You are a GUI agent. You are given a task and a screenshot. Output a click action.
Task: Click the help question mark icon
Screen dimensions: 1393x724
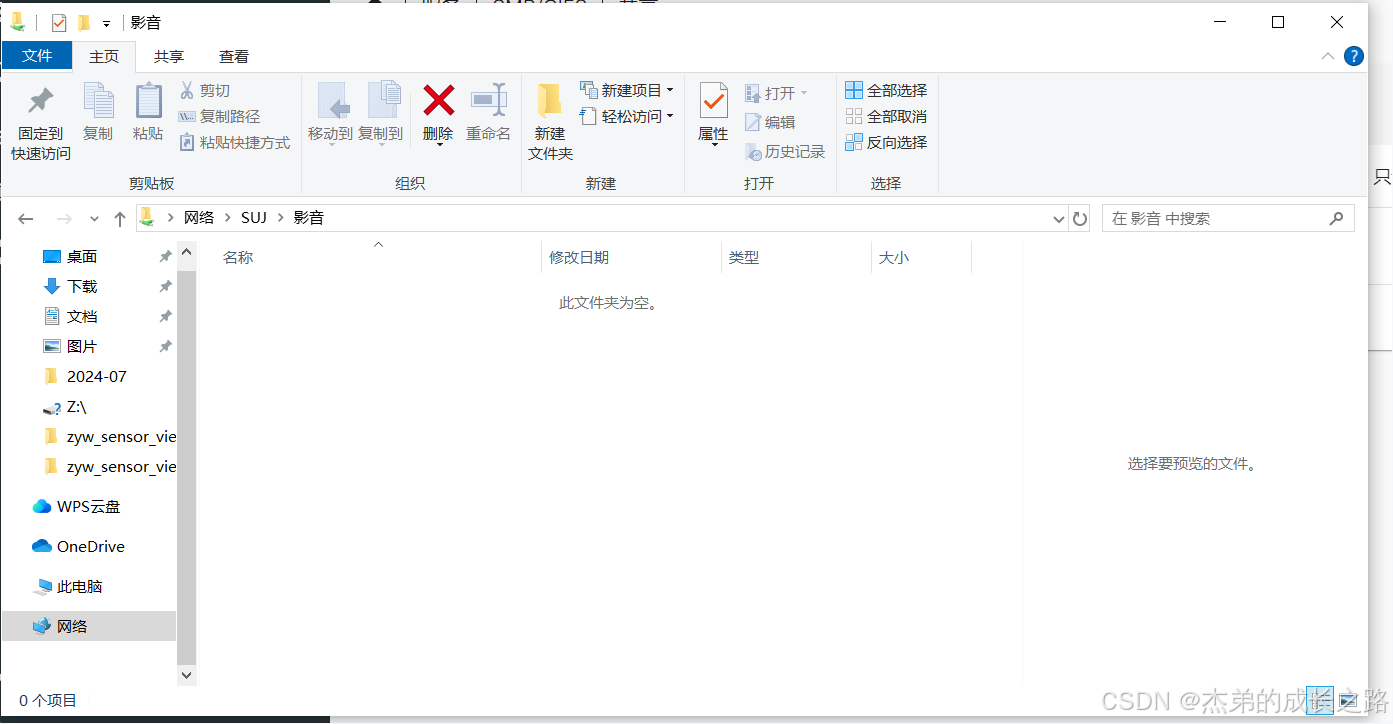pyautogui.click(x=1354, y=56)
